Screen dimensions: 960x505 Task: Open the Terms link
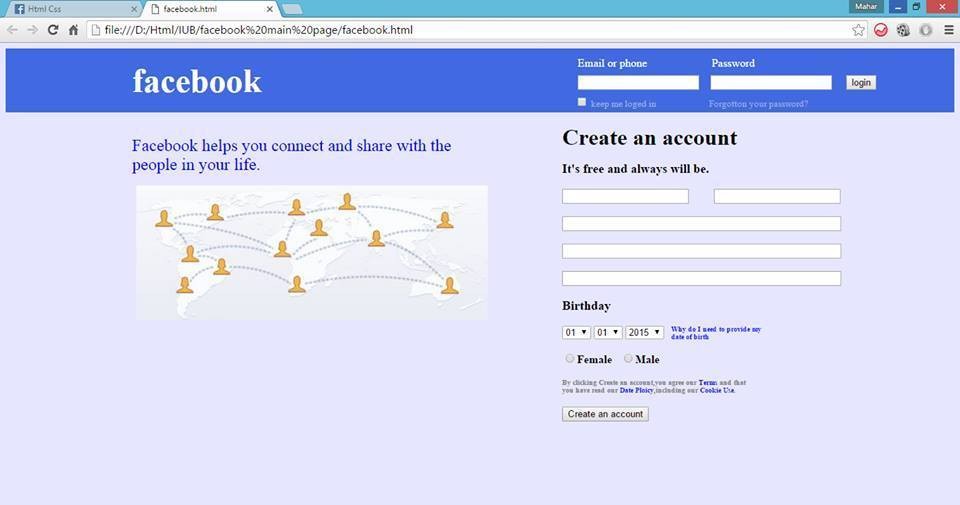707,383
